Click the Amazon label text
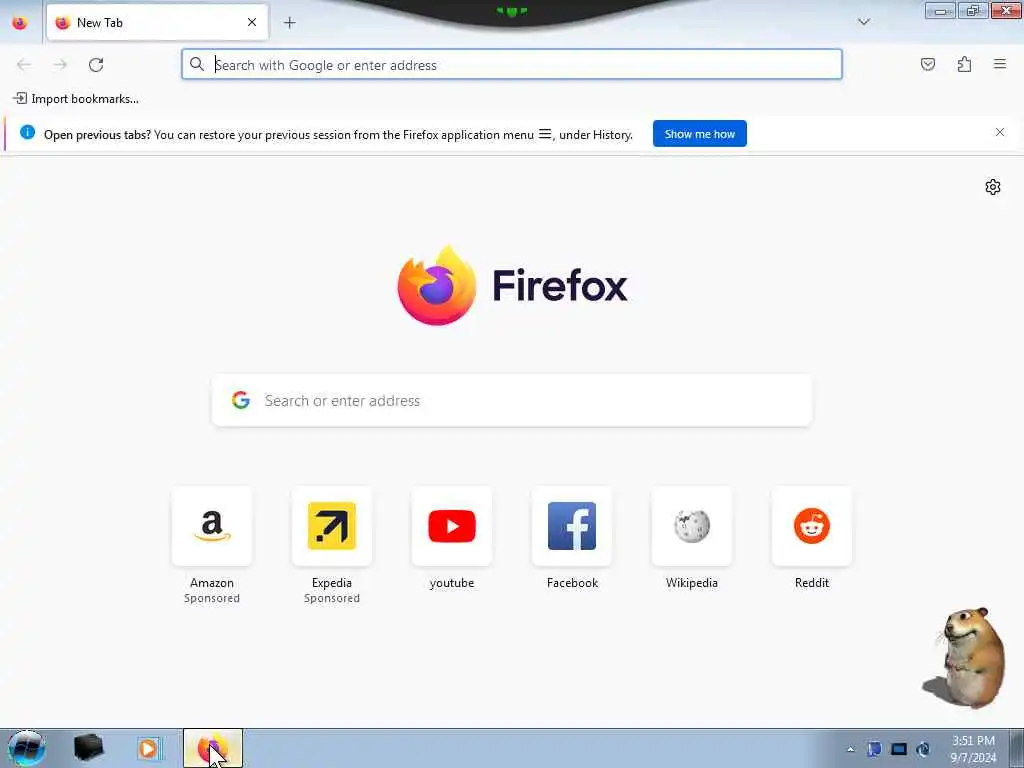The width and height of the screenshot is (1024, 768). (212, 583)
